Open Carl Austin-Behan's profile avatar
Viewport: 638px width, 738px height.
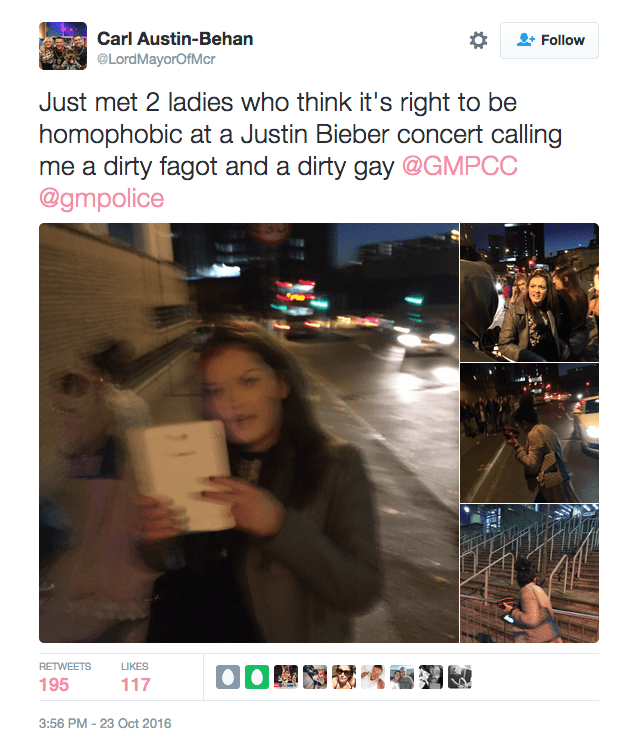coord(63,46)
